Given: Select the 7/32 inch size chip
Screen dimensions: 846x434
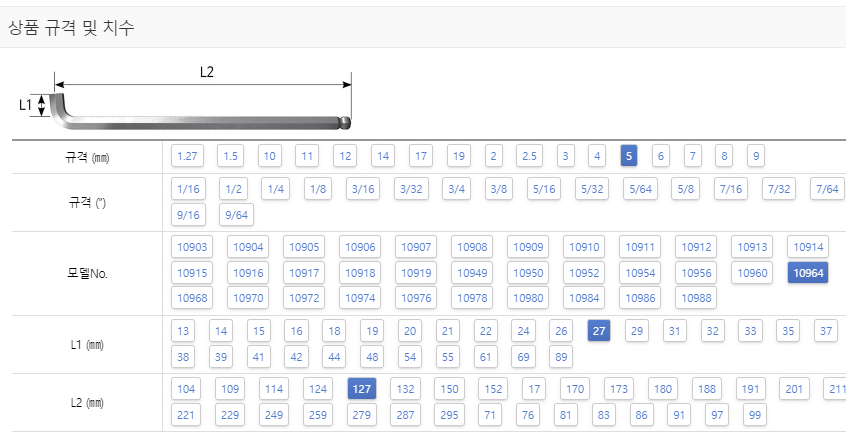Looking at the screenshot, I should [x=779, y=189].
